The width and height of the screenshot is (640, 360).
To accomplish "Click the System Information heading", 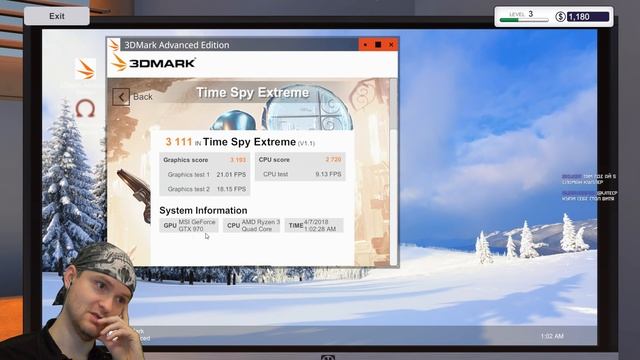I will 203,211.
